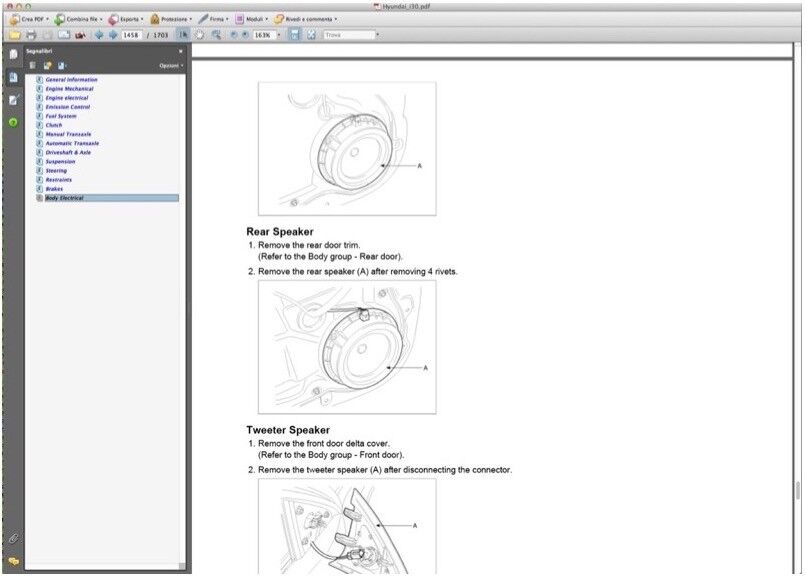Screen dimensions: 806x582
Task: Activate the Select tool cursor icon
Action: (x=183, y=35)
